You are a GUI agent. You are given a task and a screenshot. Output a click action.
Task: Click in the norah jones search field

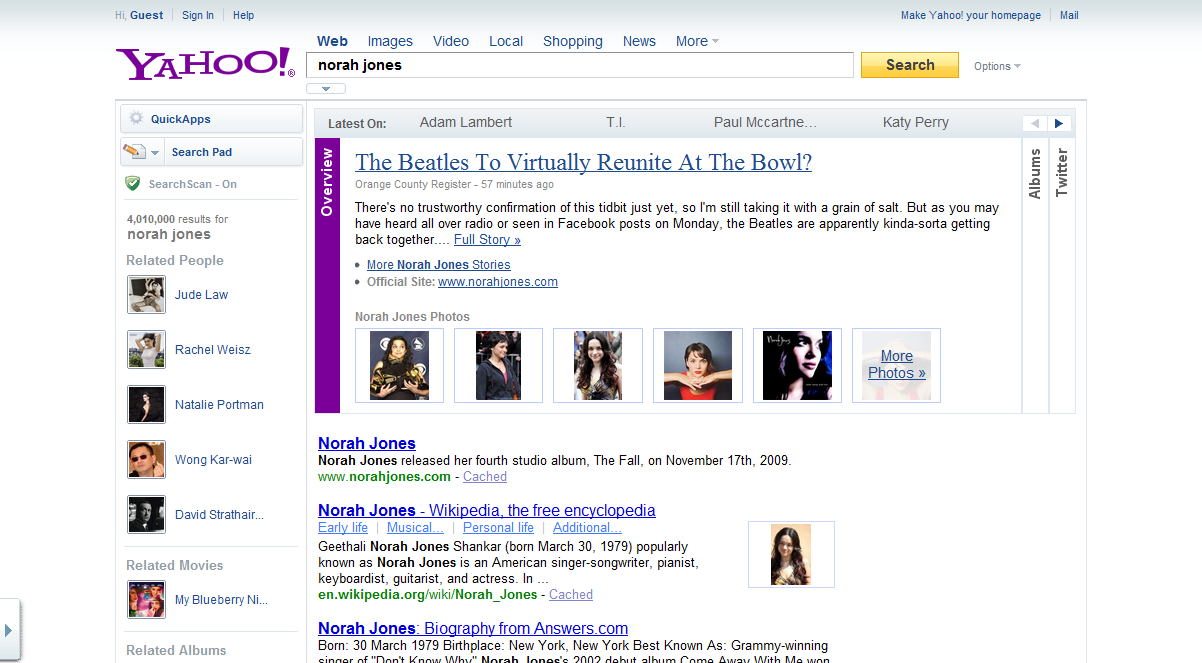tap(580, 65)
